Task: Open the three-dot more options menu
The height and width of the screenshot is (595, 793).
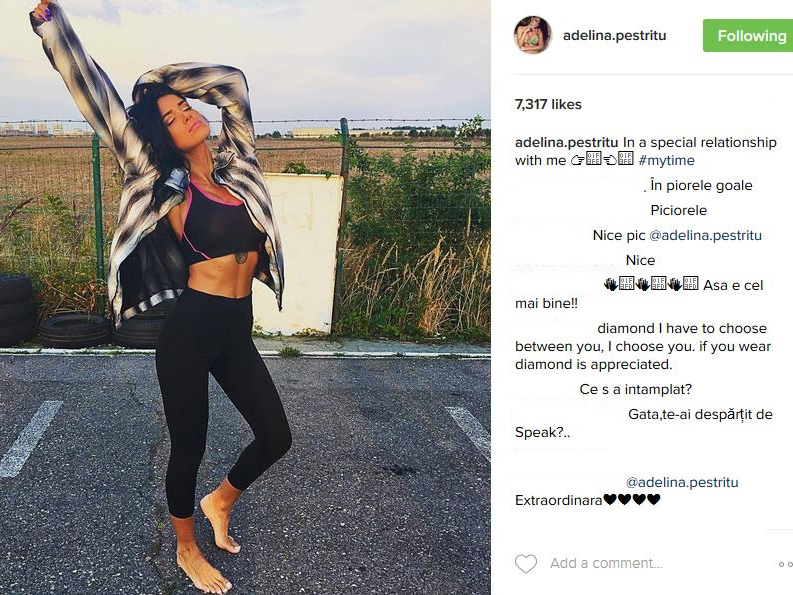Action: click(x=785, y=564)
